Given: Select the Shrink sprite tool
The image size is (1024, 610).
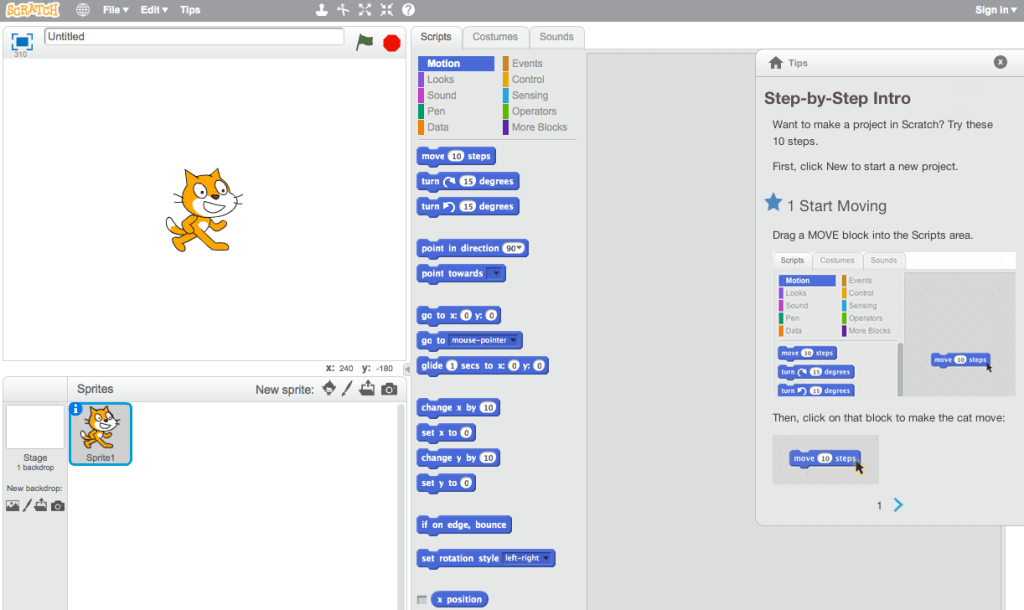Looking at the screenshot, I should [387, 10].
